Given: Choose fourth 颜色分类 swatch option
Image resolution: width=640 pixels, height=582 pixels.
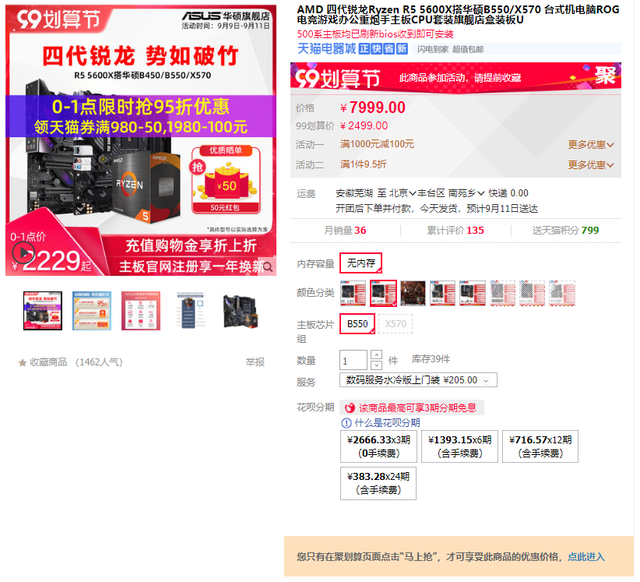Looking at the screenshot, I should (442, 293).
